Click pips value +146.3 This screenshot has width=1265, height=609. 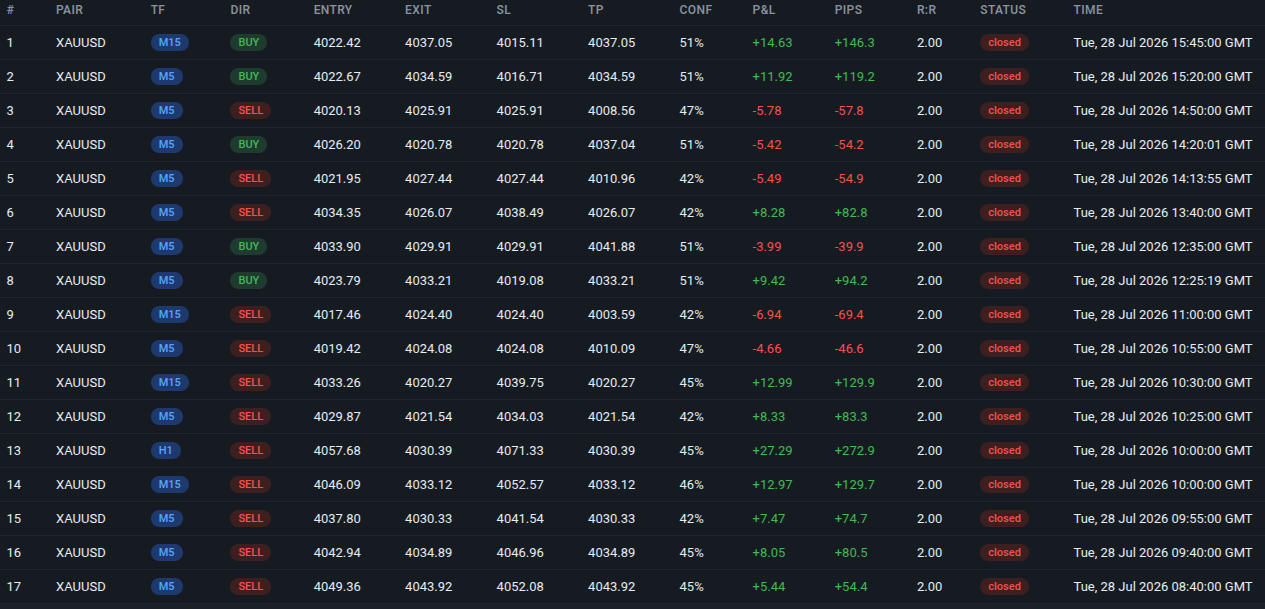point(854,43)
